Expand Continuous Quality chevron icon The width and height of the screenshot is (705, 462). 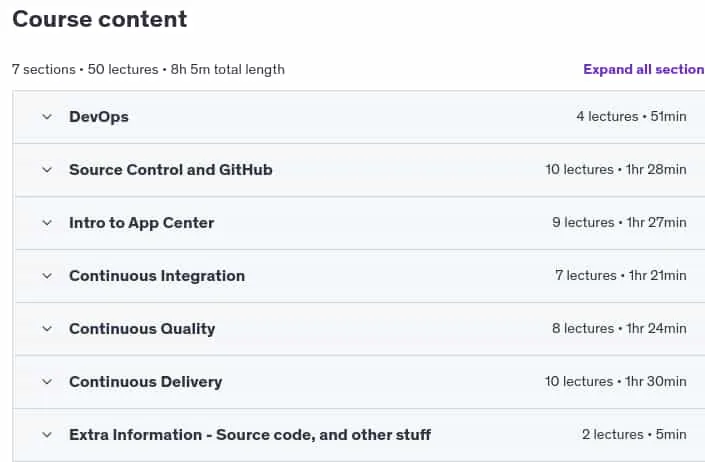coord(47,329)
